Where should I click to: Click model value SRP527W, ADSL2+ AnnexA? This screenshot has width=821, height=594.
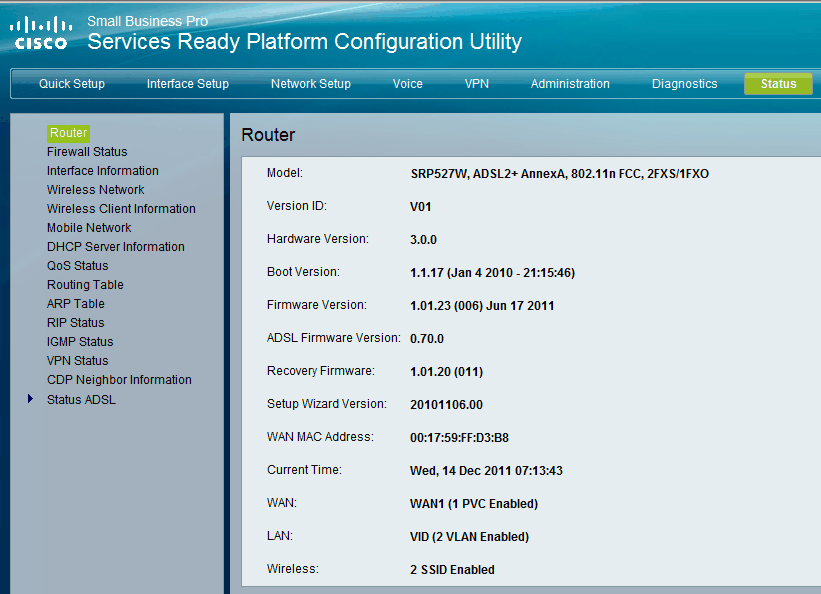[x=559, y=174]
